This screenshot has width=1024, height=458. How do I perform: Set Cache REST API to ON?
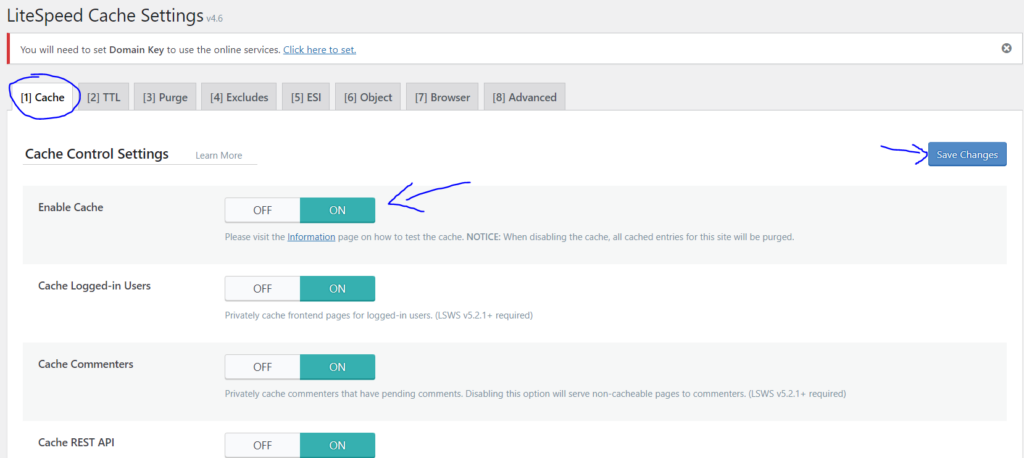pos(338,446)
